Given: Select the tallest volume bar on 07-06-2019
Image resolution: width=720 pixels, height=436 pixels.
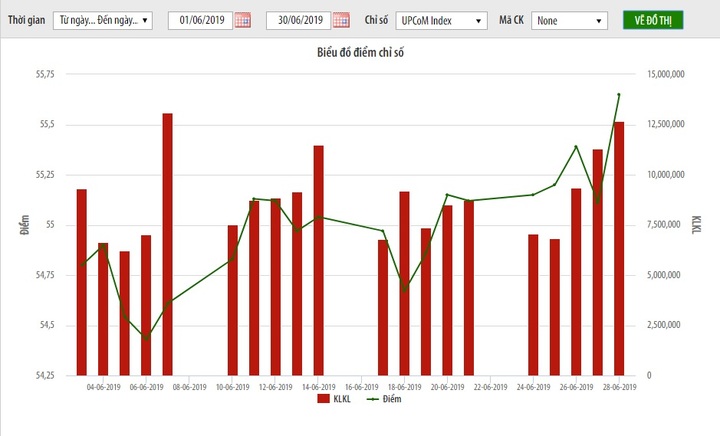Looking at the screenshot, I should (168, 244).
